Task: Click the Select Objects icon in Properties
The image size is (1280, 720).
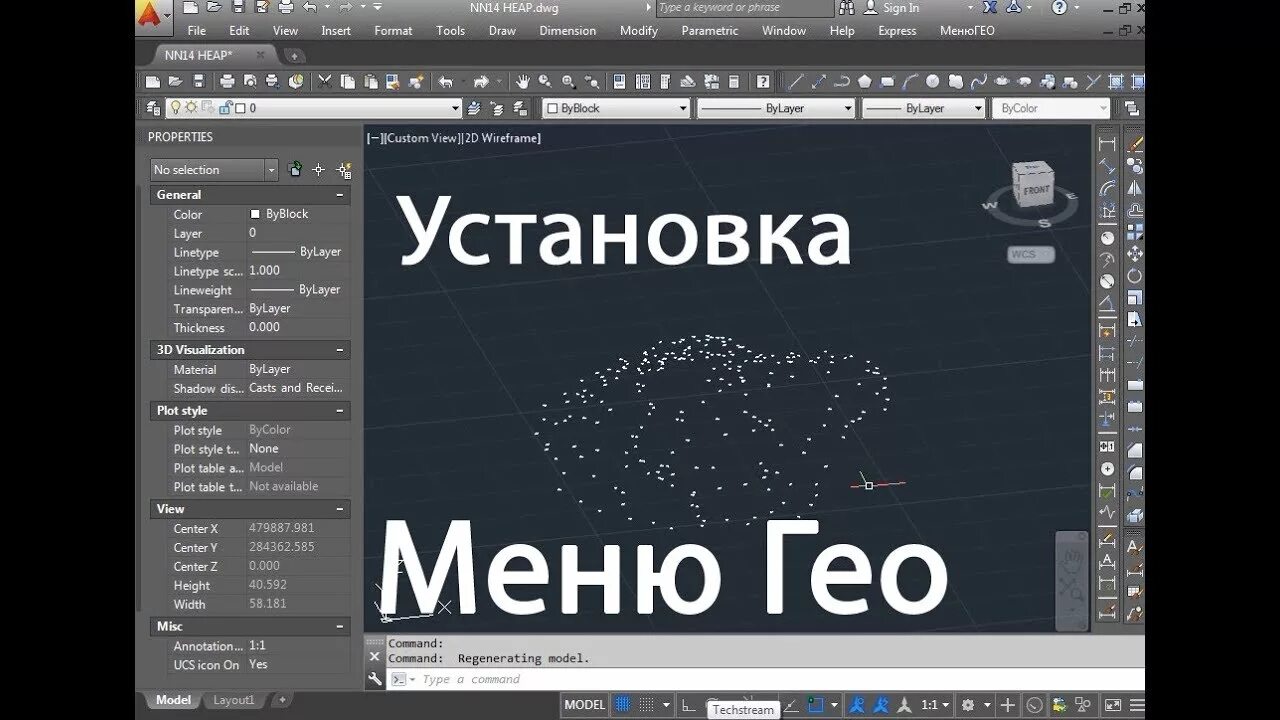Action: (x=319, y=170)
